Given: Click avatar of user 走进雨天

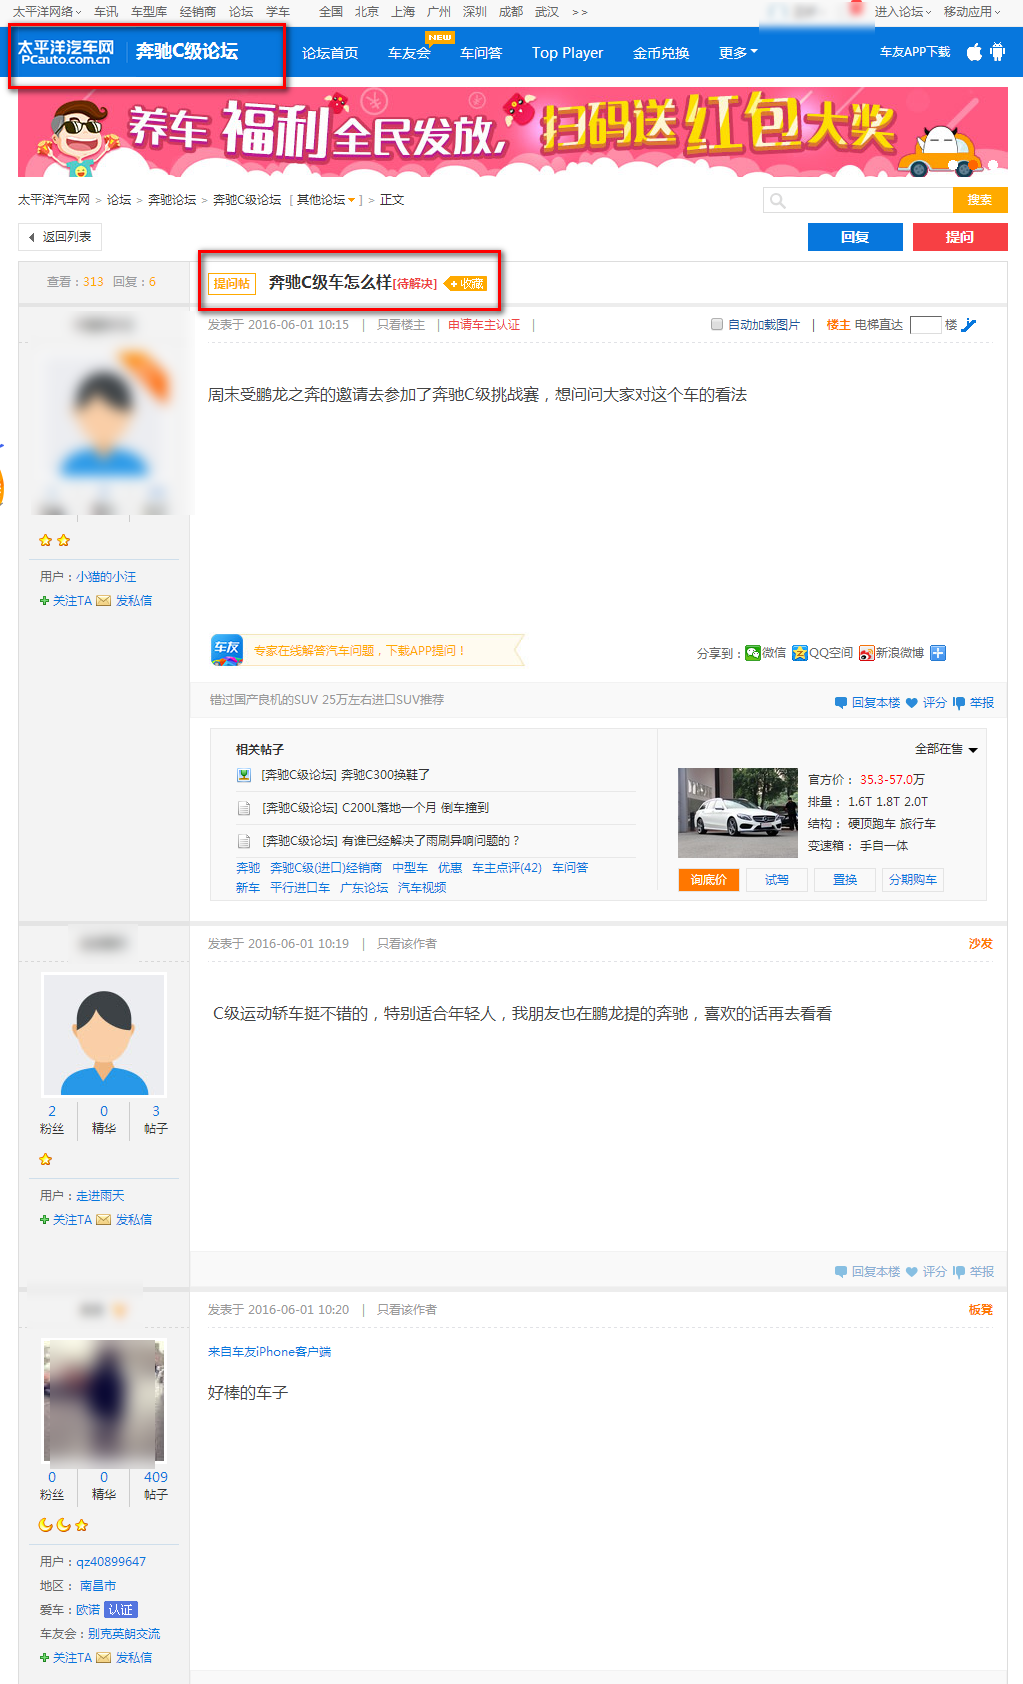Looking at the screenshot, I should [x=104, y=1035].
